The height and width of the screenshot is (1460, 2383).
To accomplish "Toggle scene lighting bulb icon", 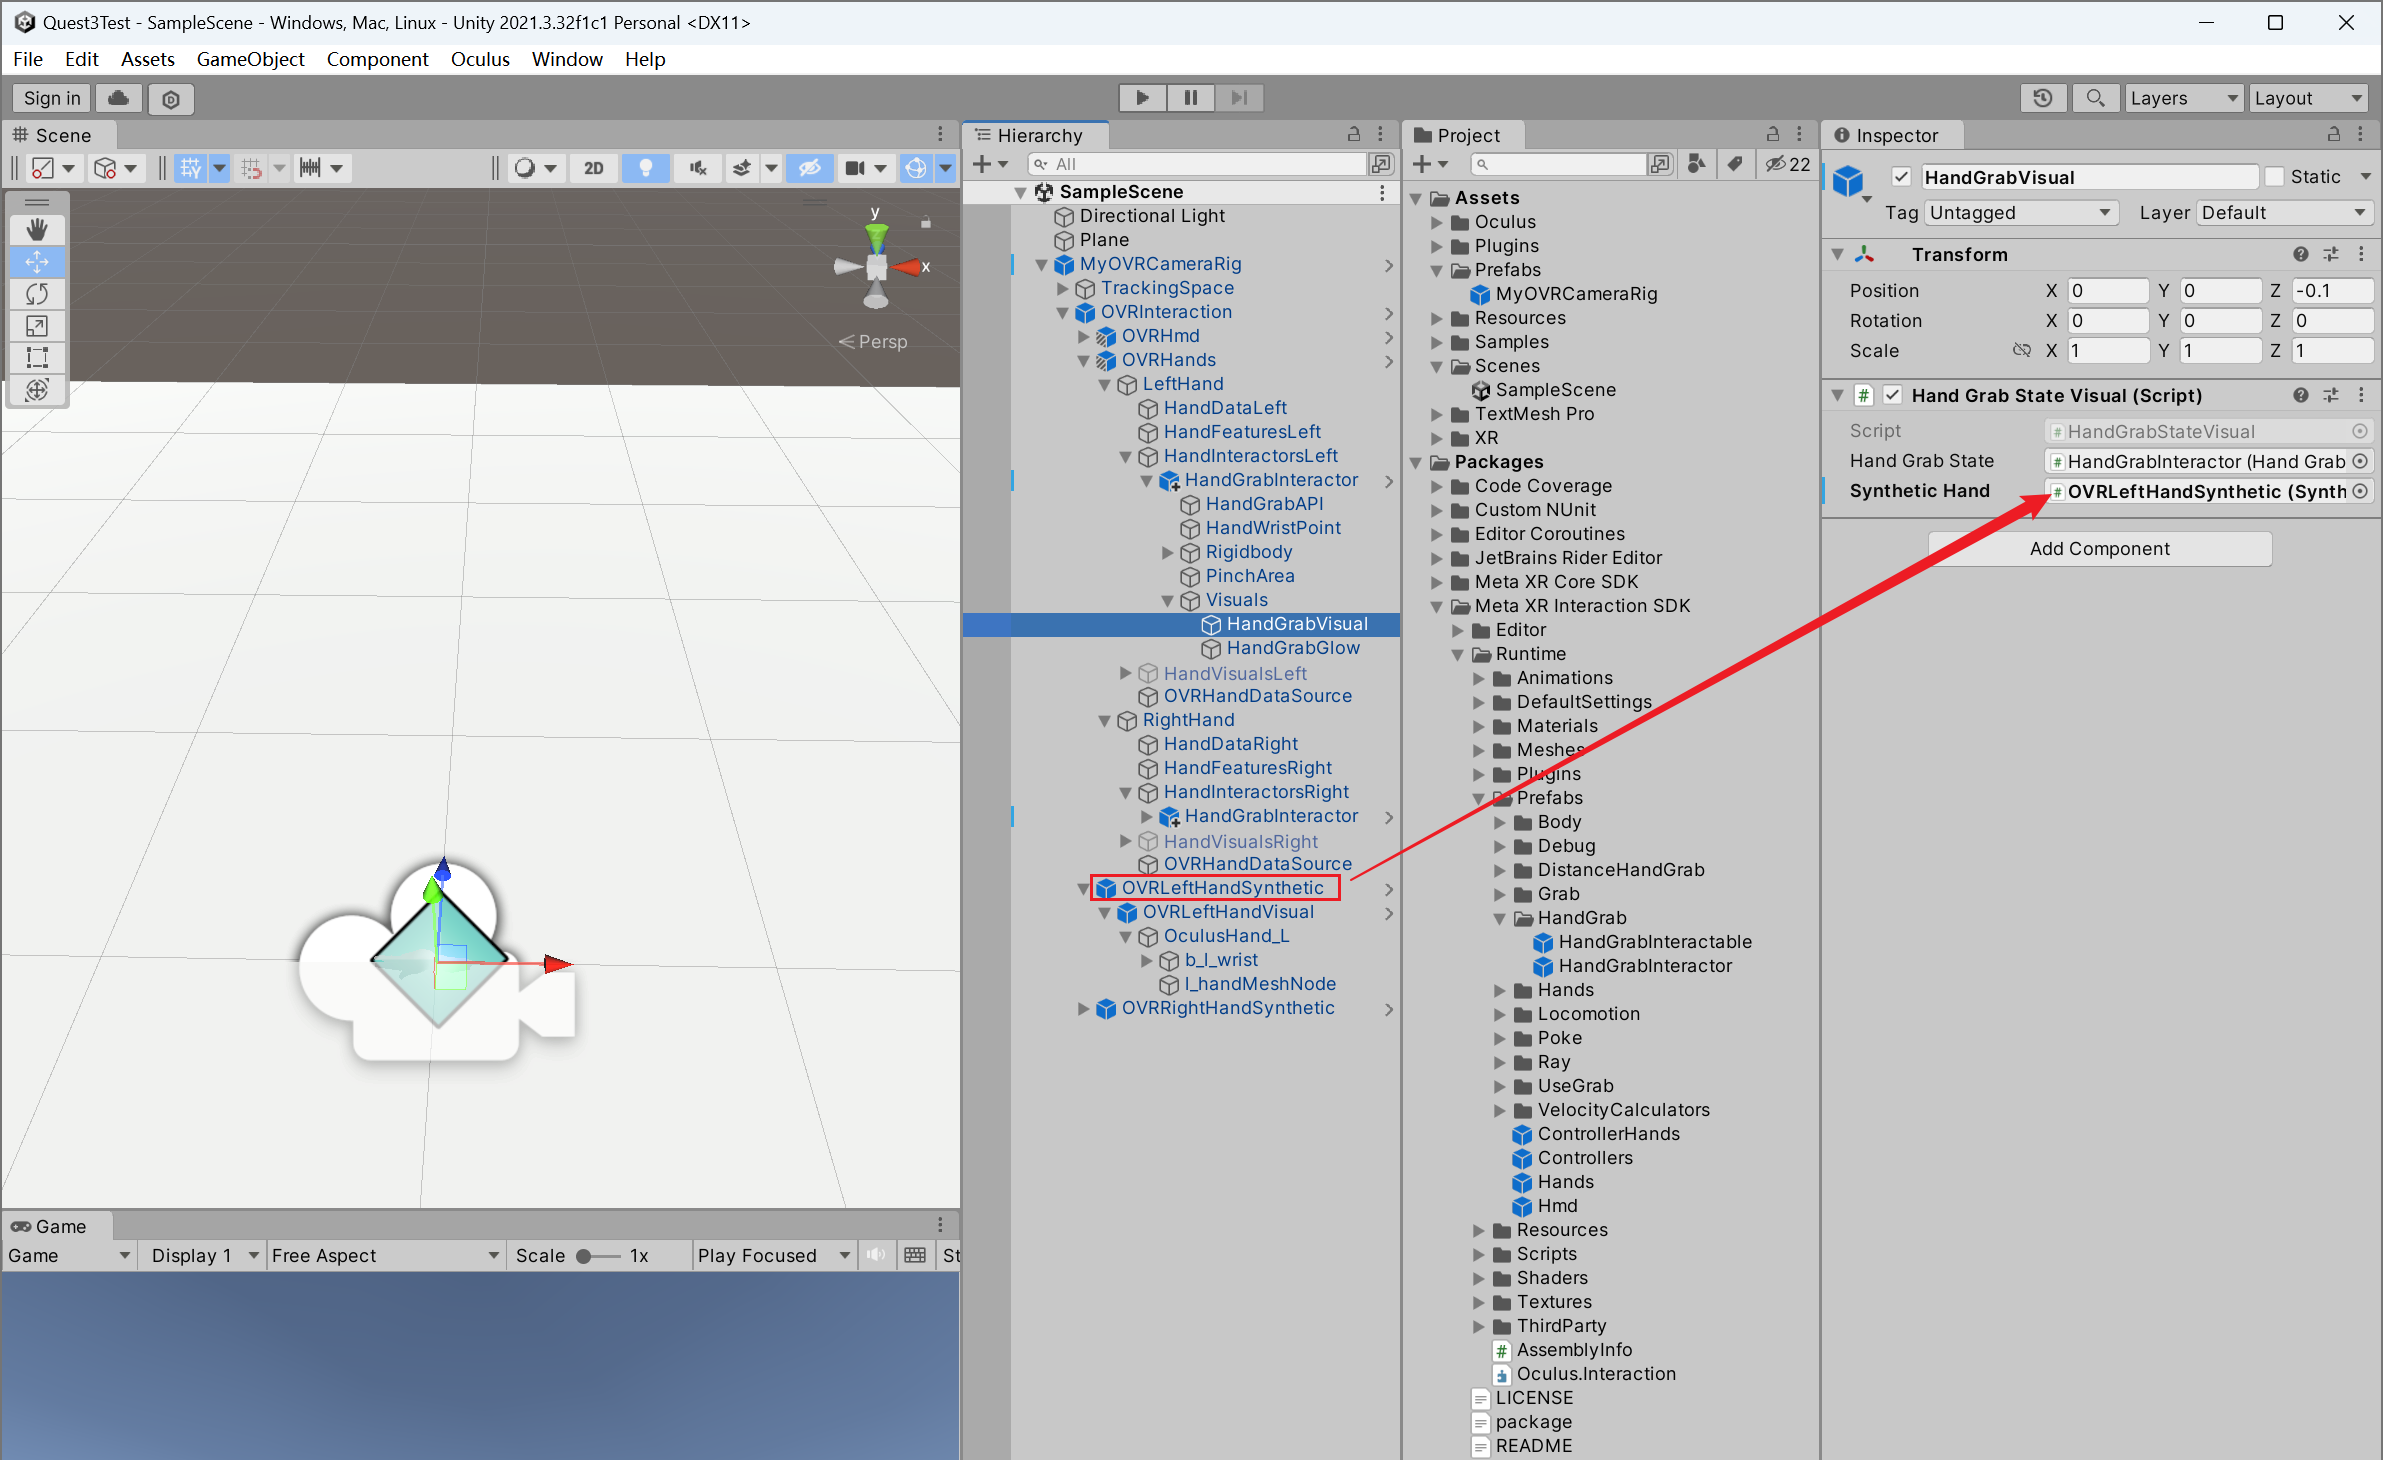I will (x=645, y=168).
